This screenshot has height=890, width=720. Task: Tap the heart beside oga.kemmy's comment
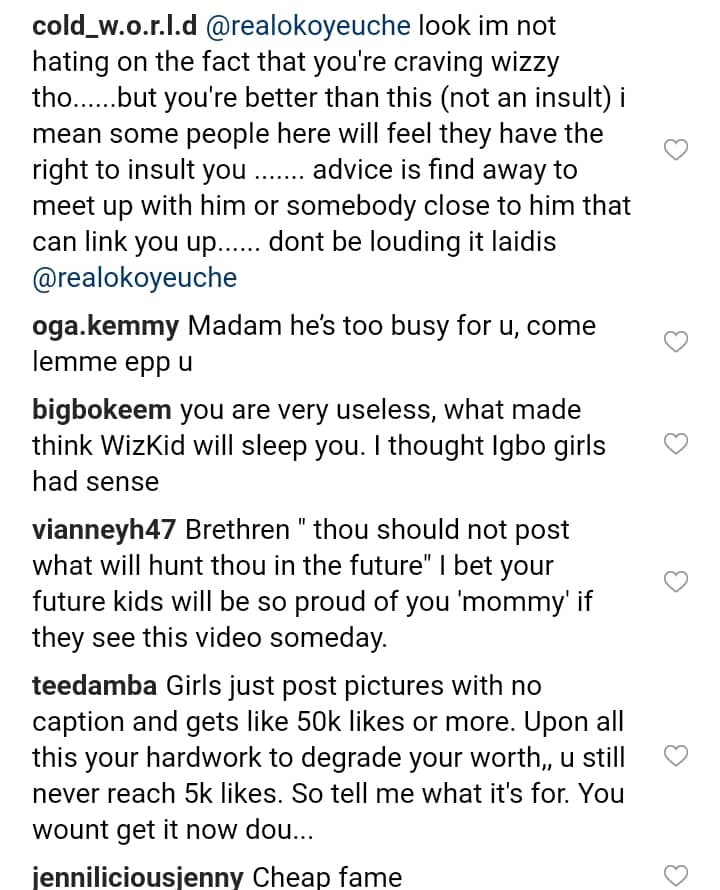pos(677,342)
